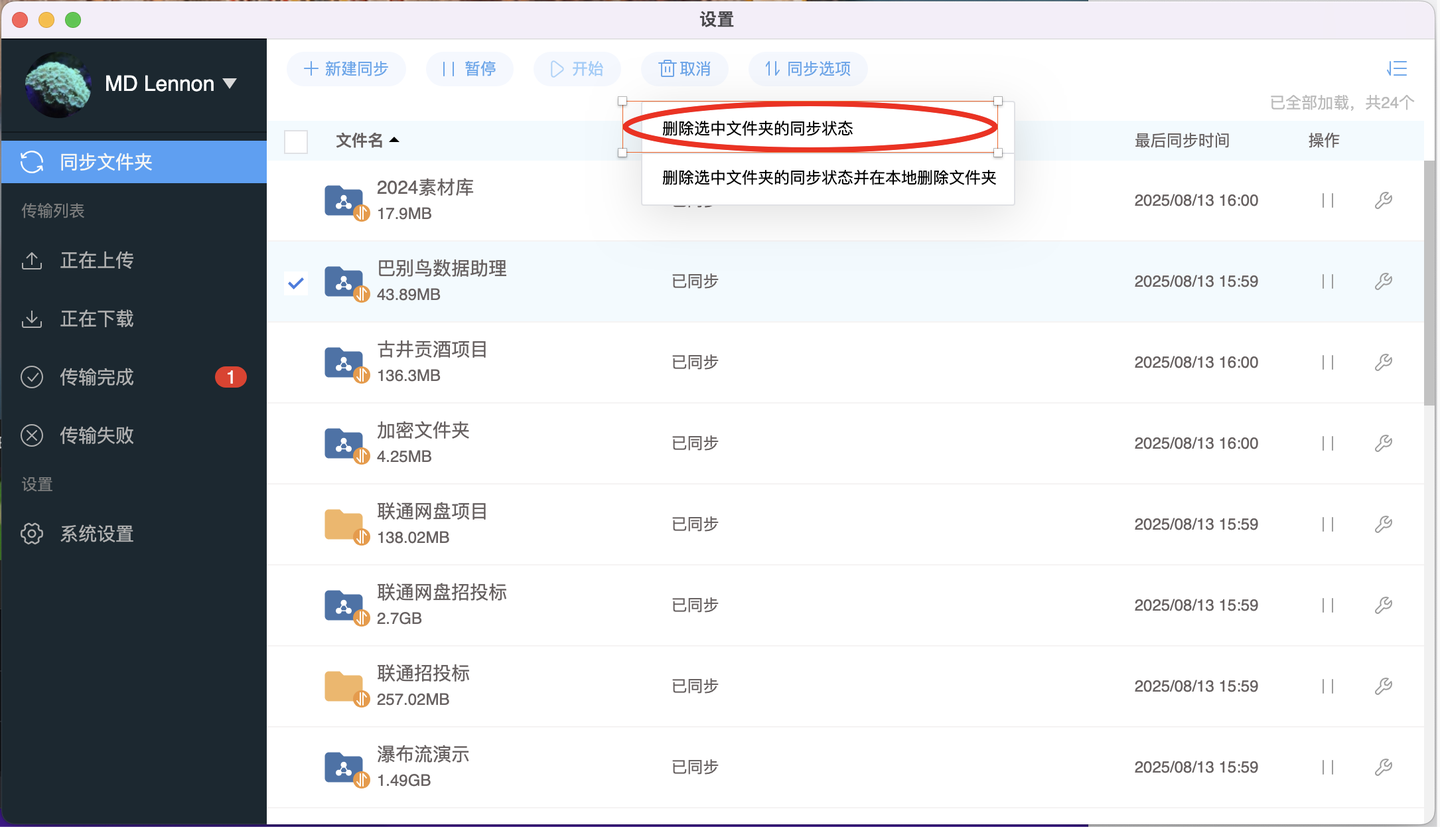Click the 联通招投标 yellow folder icon

345,687
